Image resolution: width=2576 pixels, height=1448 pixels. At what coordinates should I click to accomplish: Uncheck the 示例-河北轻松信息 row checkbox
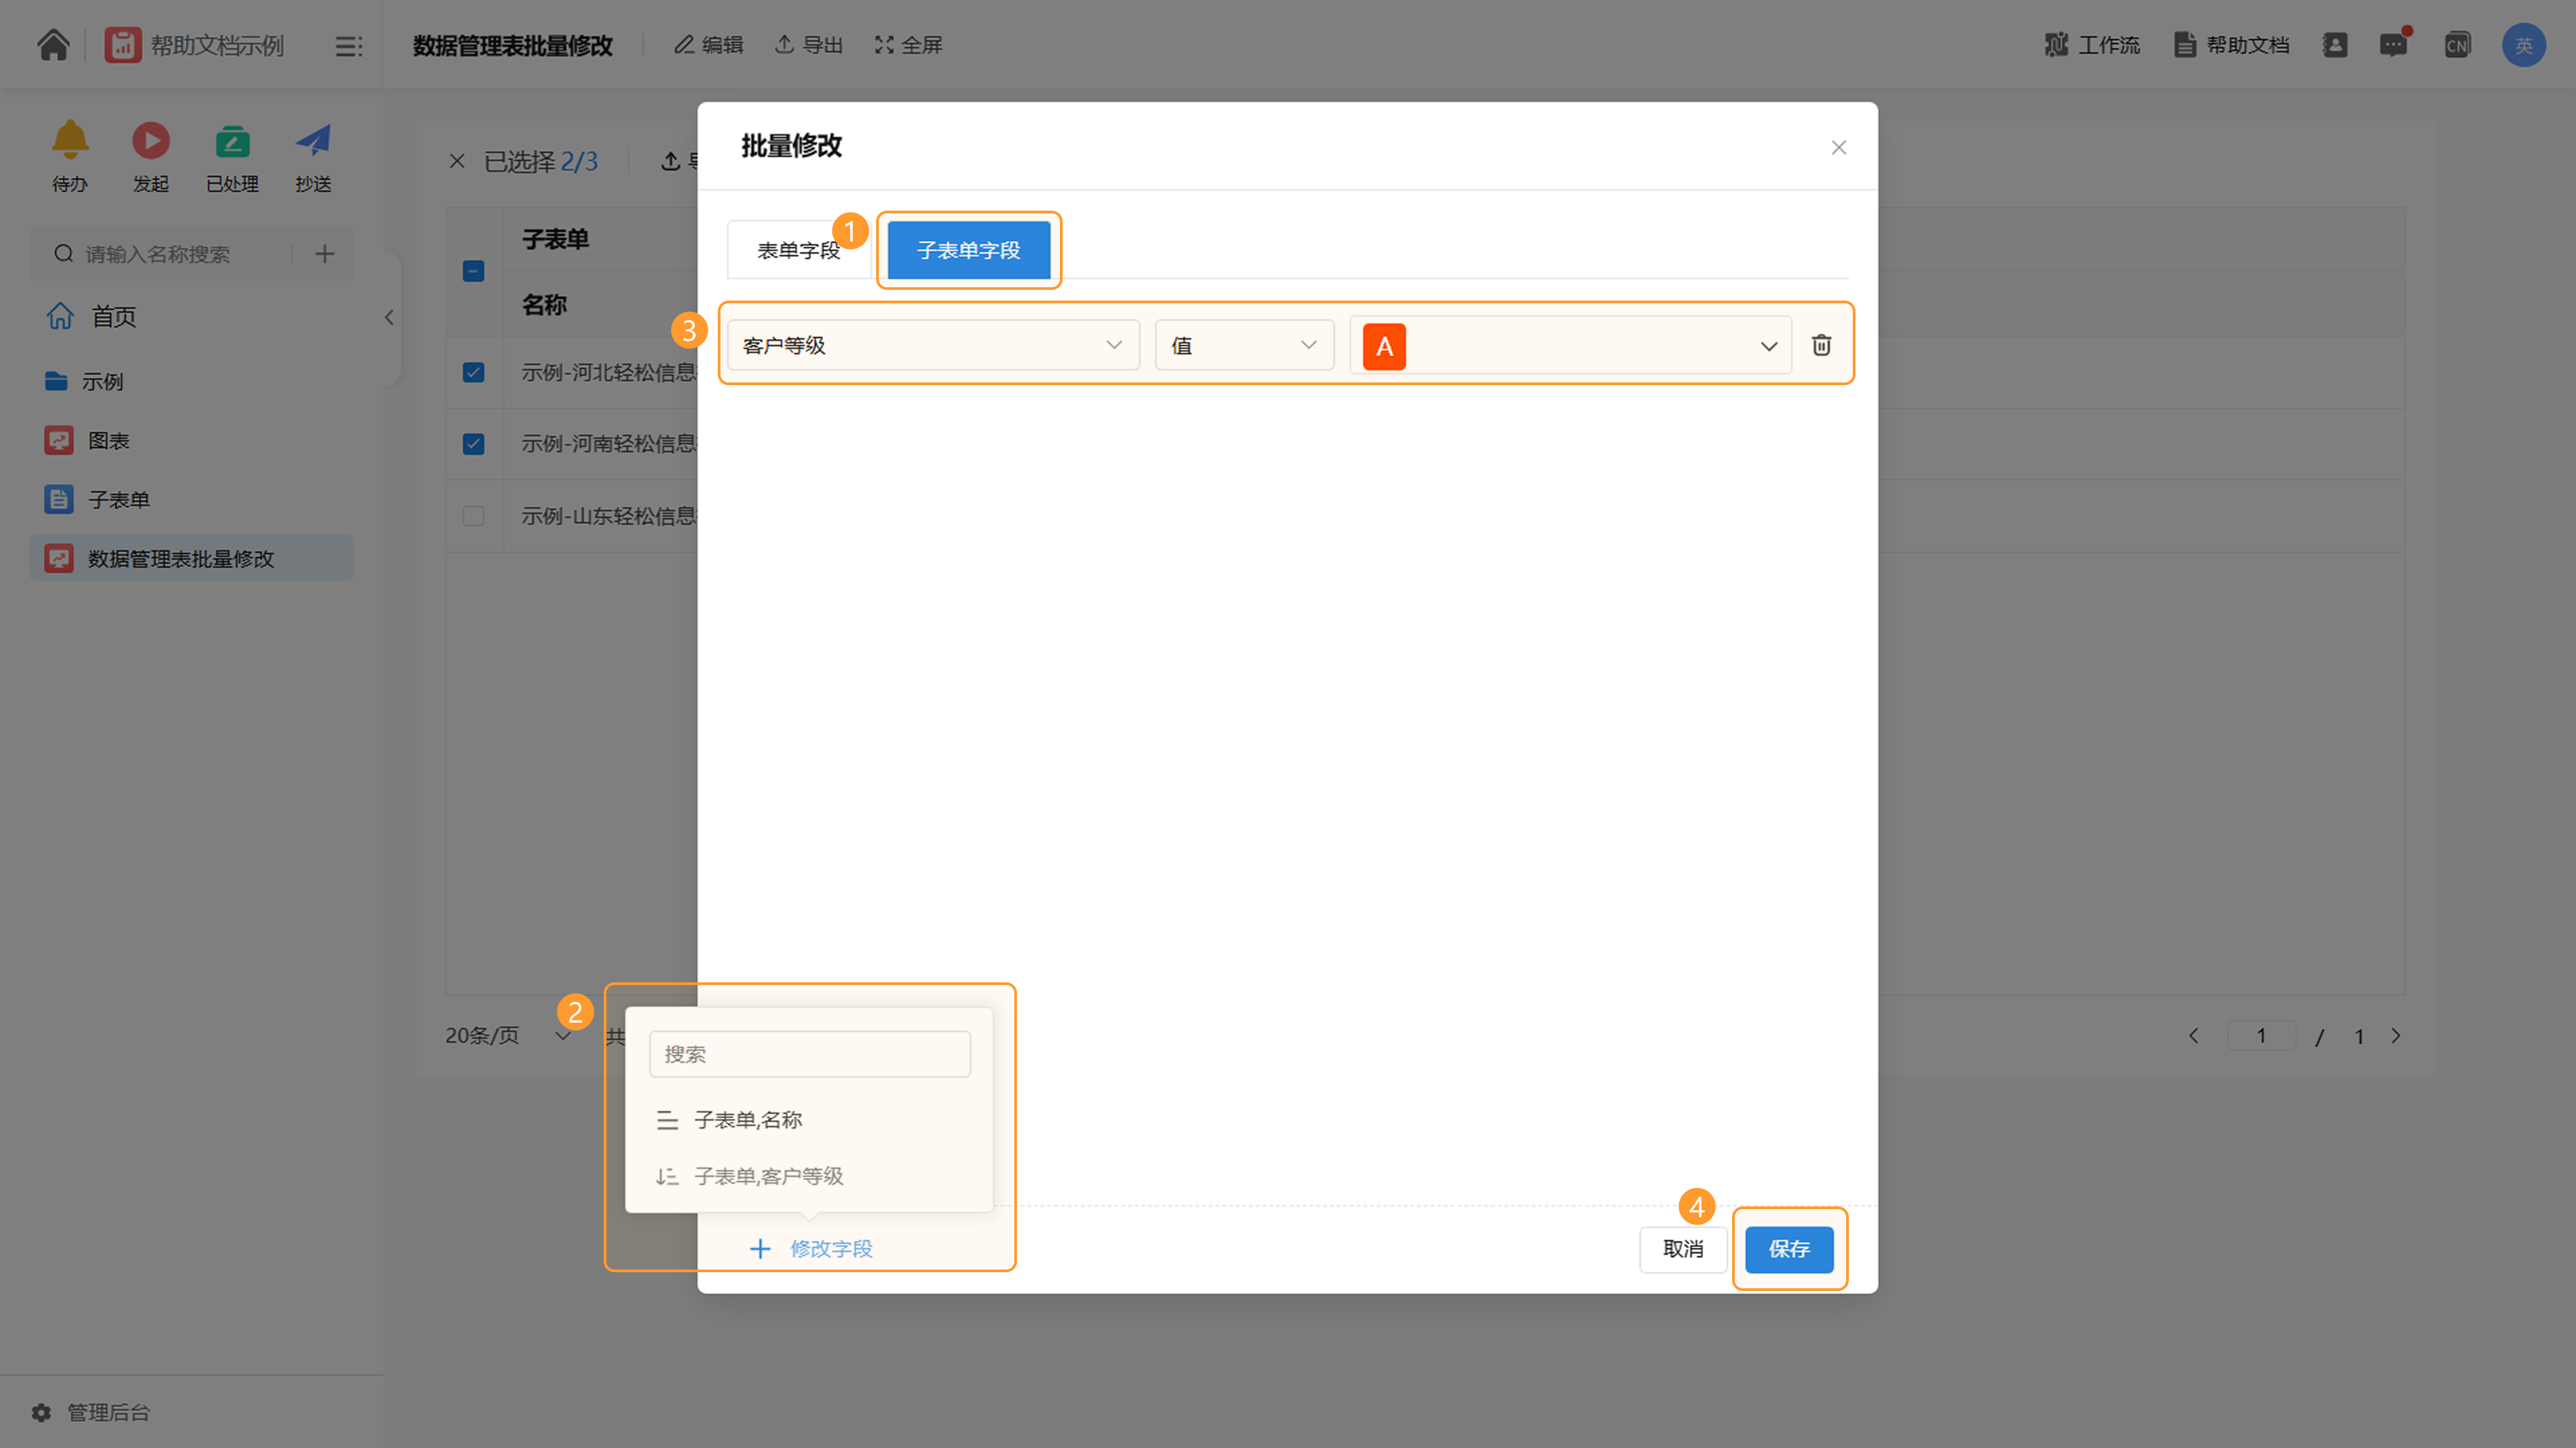coord(473,372)
